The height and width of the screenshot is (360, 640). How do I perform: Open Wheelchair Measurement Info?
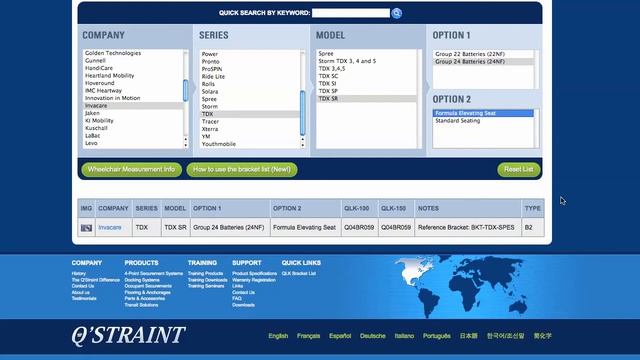[x=131, y=169]
